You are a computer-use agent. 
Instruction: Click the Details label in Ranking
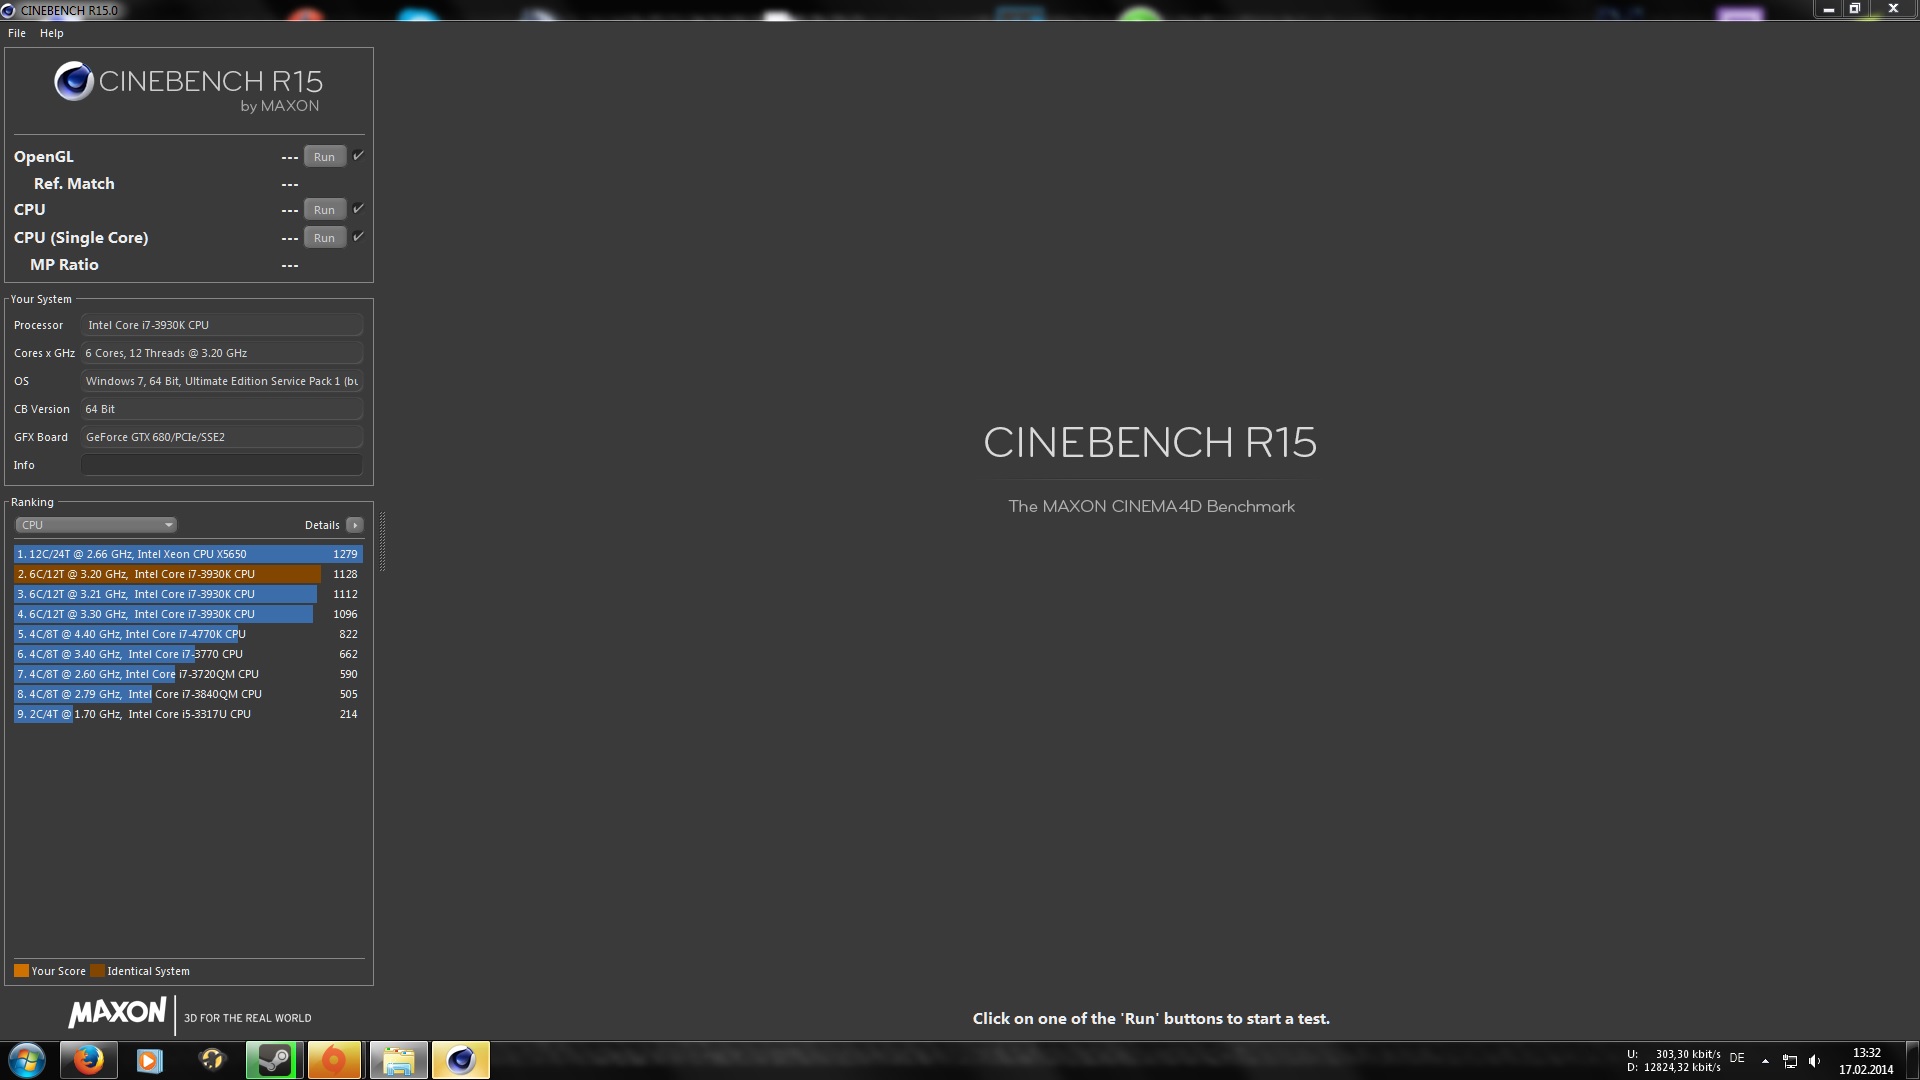(322, 525)
